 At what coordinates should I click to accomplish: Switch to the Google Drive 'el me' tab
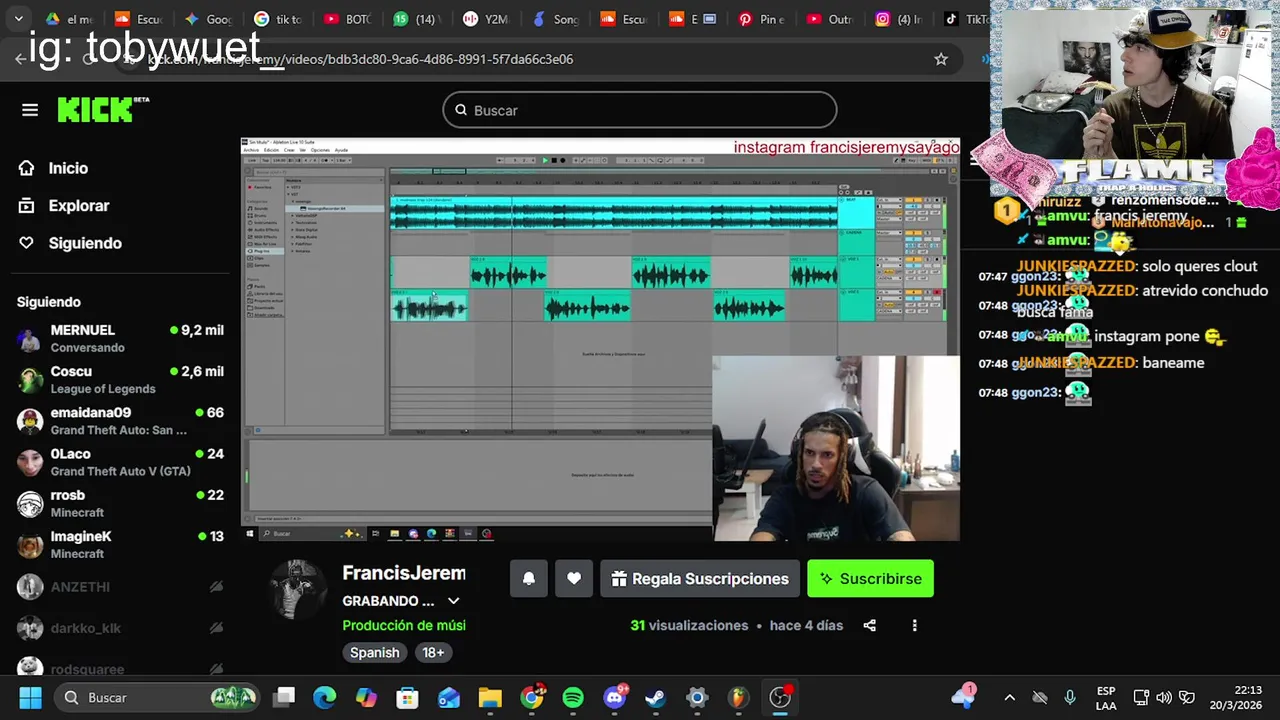pos(68,19)
